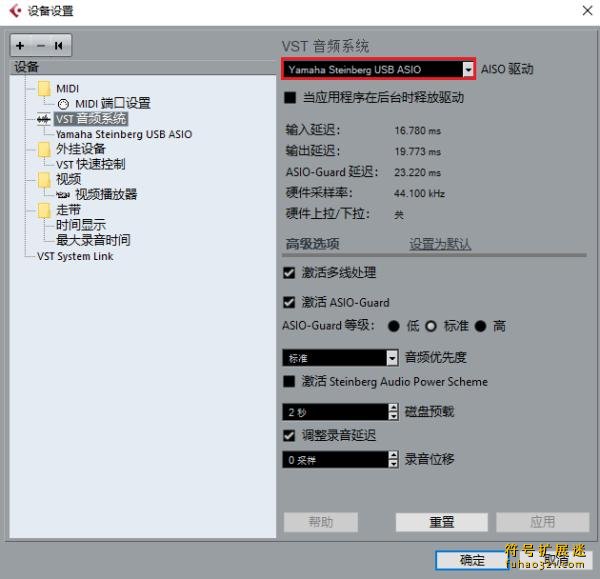Select Yamaha Steinberg USB ASIO tree entry
This screenshot has height=579, width=600.
click(x=124, y=134)
